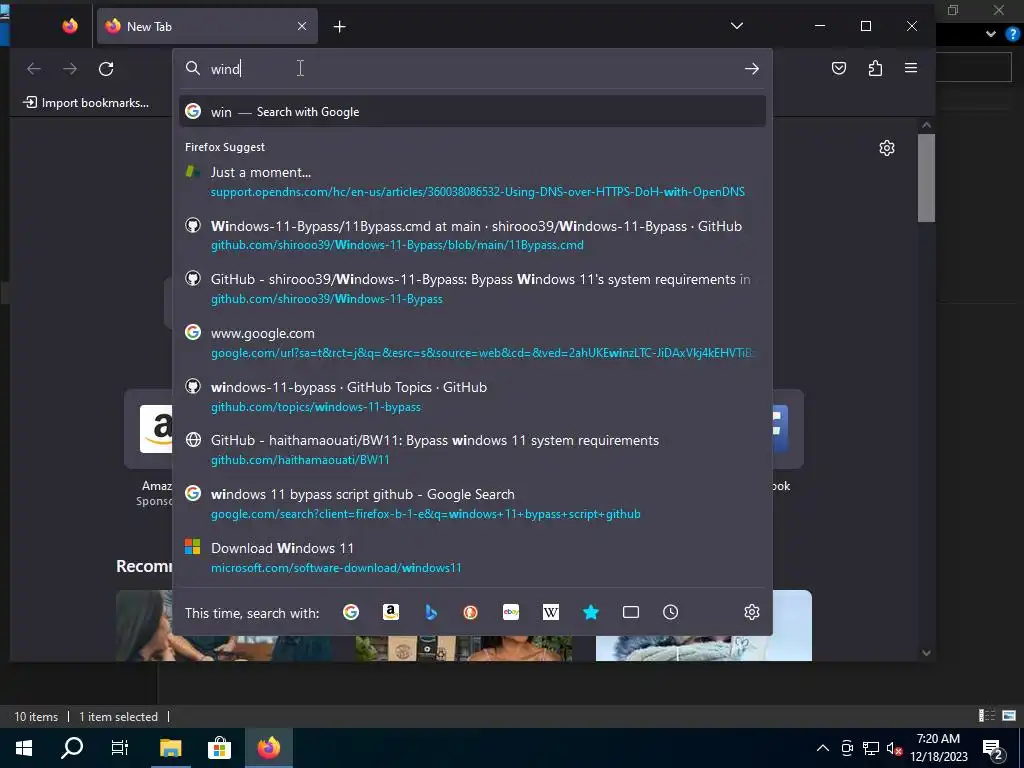
Task: Open search settings gear in dropdown
Action: coord(752,612)
